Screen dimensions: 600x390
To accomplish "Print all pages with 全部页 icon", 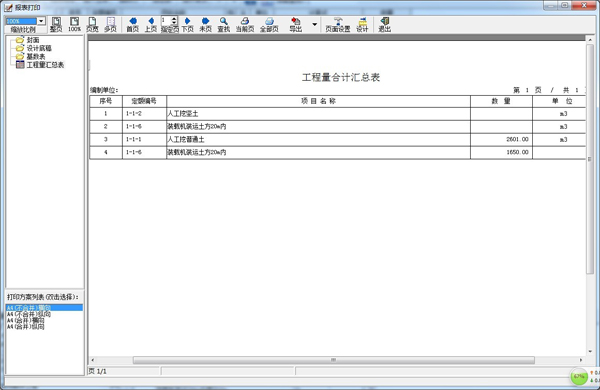I will [x=269, y=24].
